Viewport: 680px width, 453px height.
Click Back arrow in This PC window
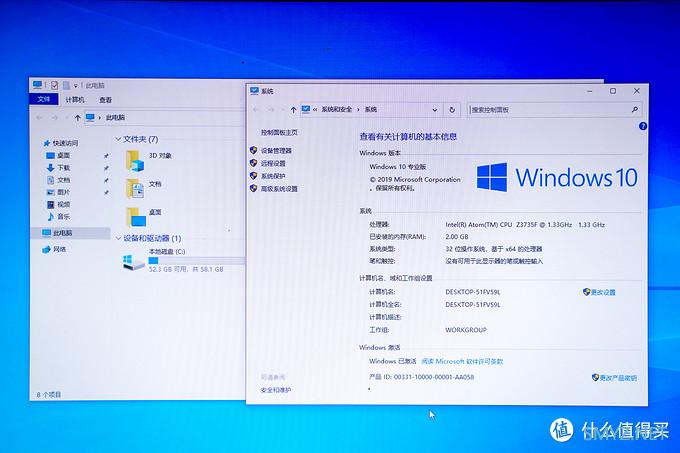[39, 117]
